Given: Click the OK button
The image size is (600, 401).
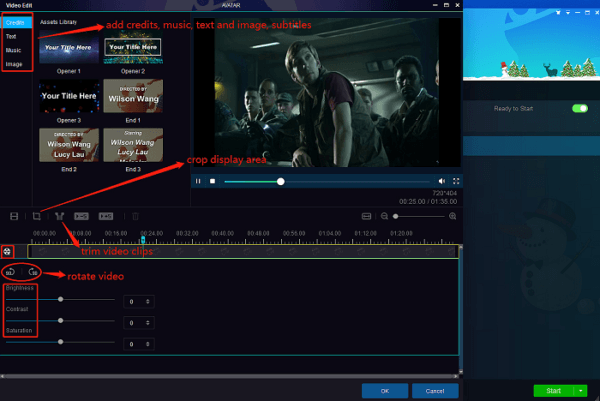Looking at the screenshot, I should tap(385, 391).
